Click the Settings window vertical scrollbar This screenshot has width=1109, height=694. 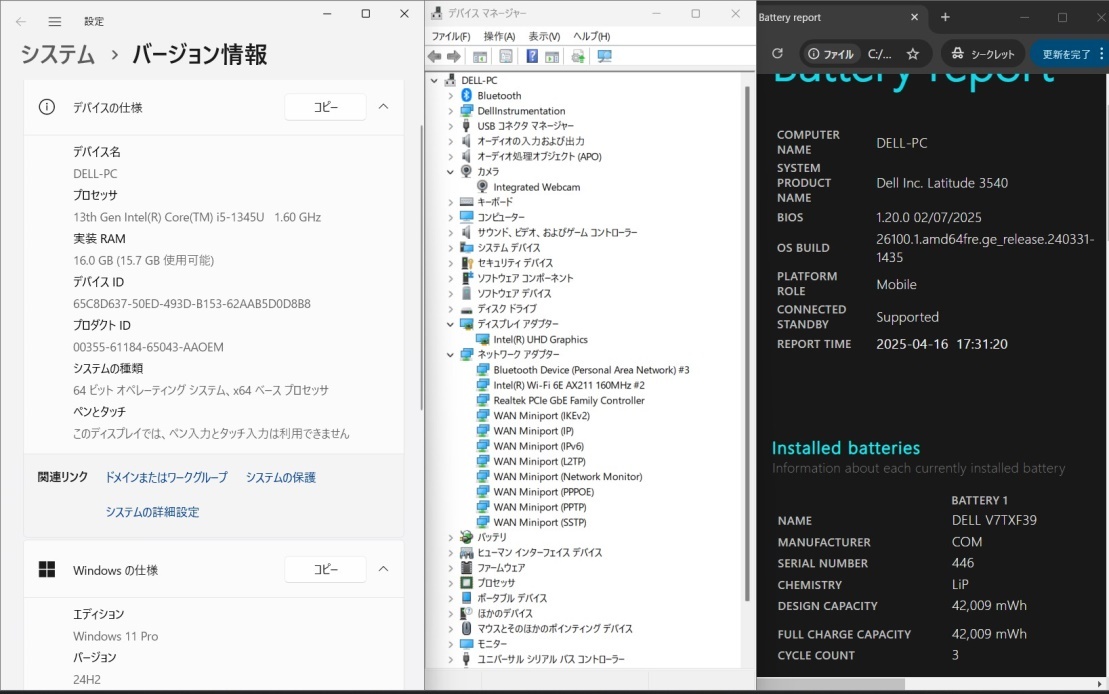pyautogui.click(x=421, y=269)
